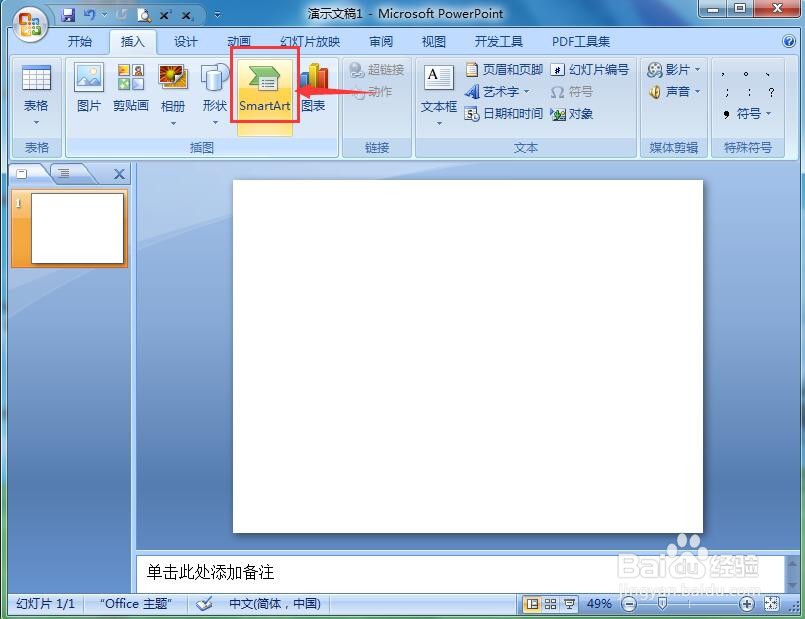The height and width of the screenshot is (619, 805).
Task: Open the 幻灯片放映 ribbon tab
Action: (x=310, y=42)
